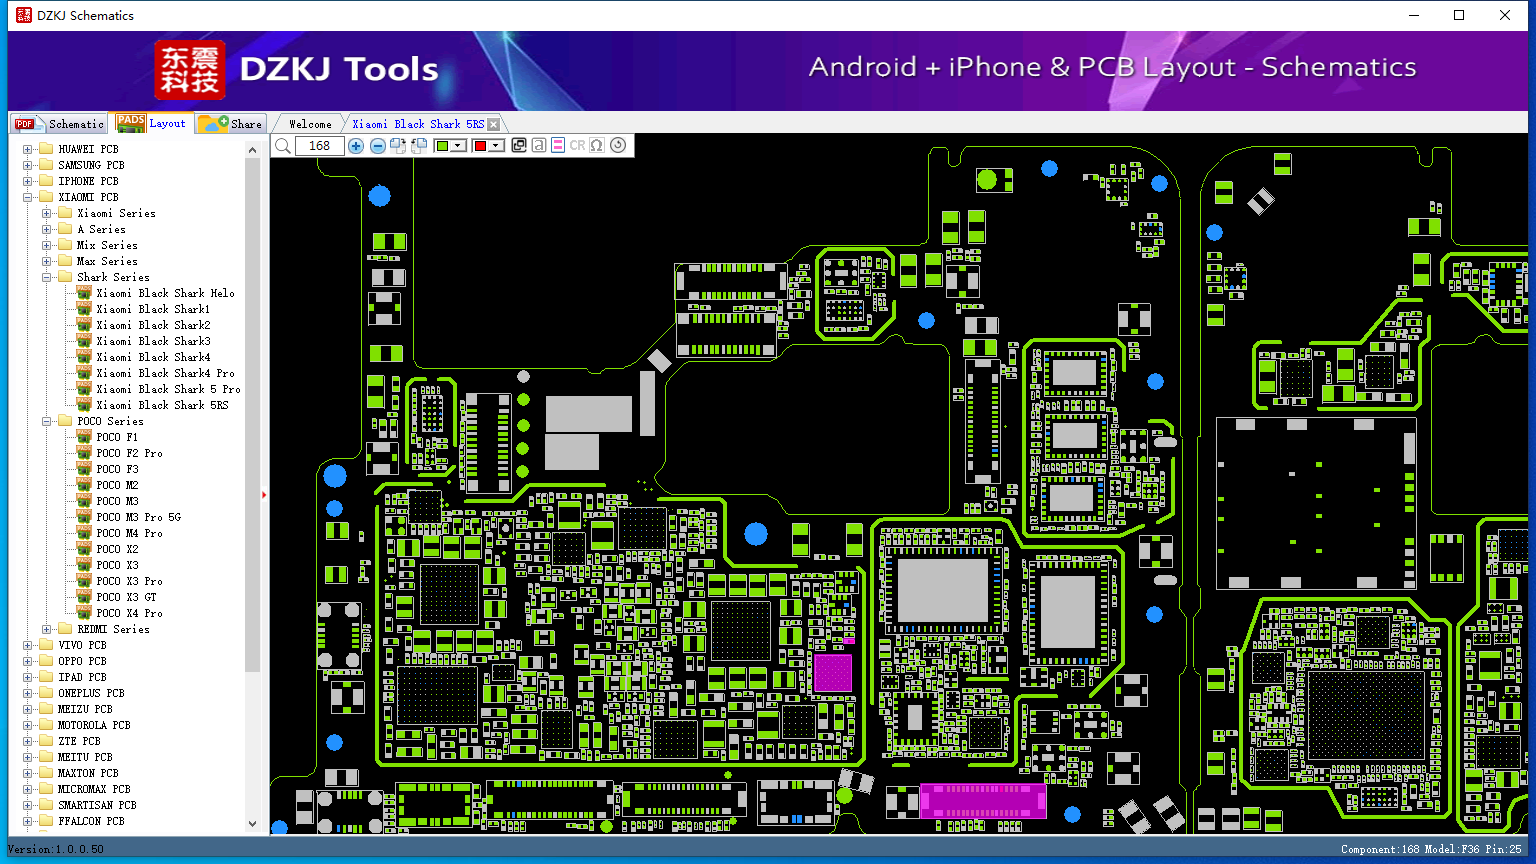Open Xiaomi Black Shark3 layout
1536x864 pixels.
tap(153, 342)
